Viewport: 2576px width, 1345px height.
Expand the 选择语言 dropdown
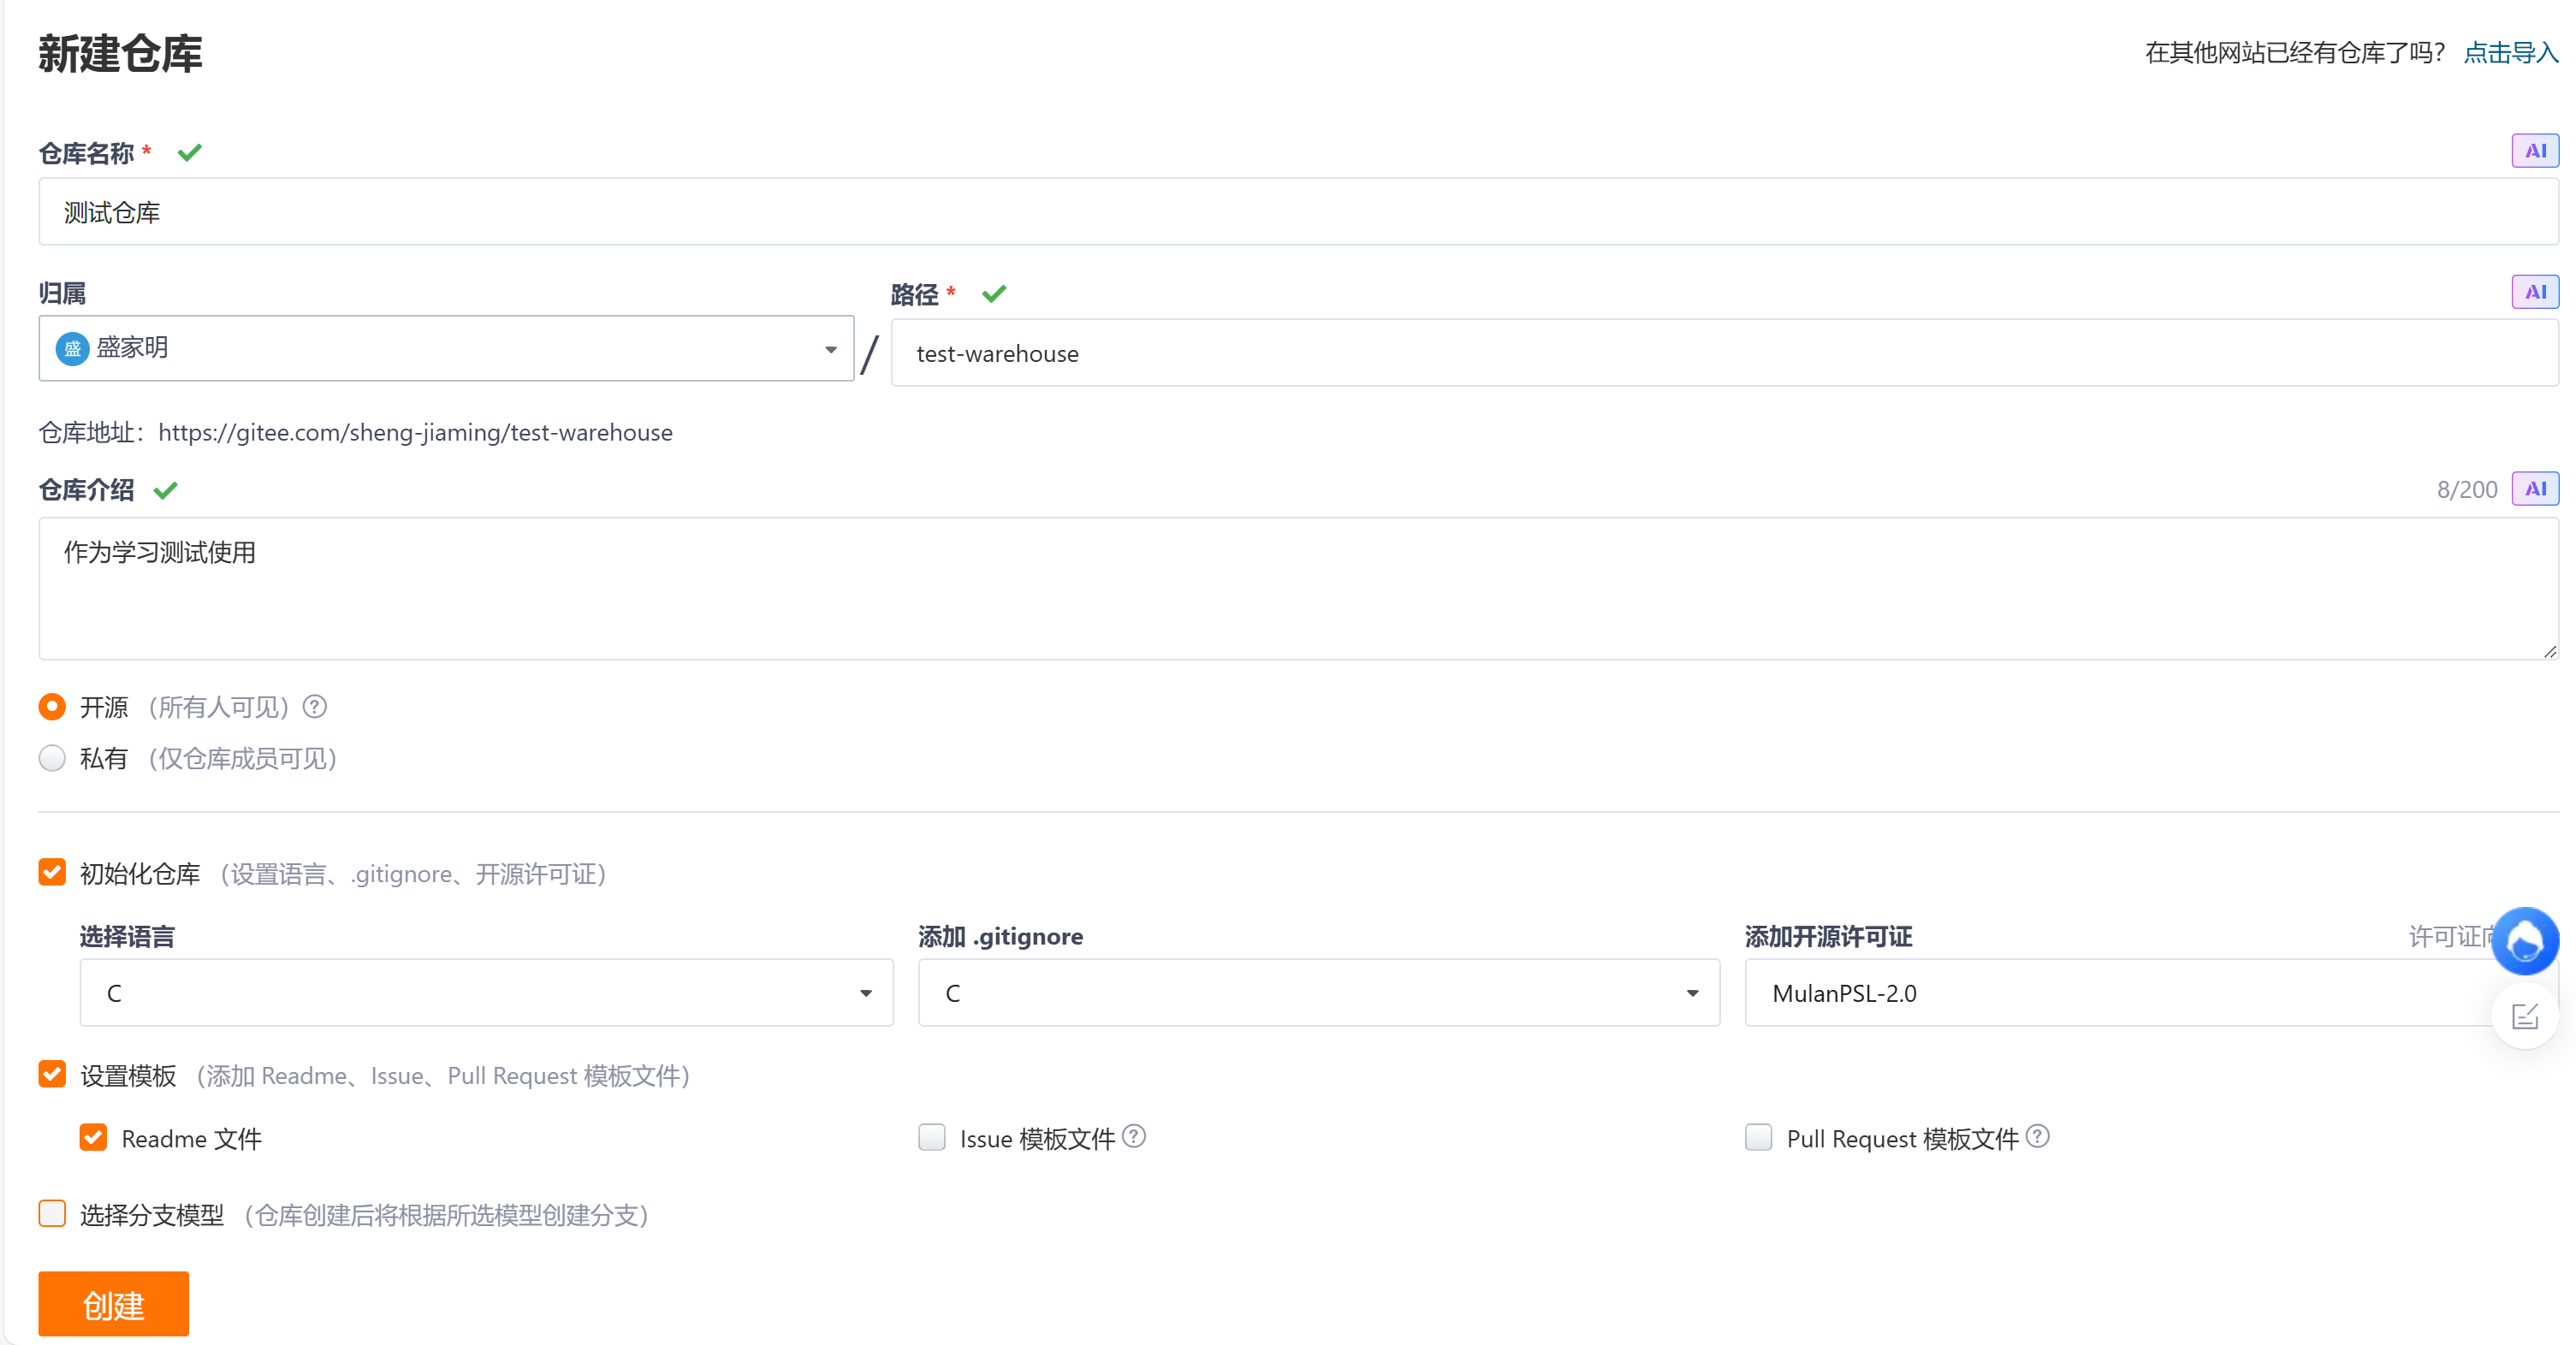tap(486, 993)
